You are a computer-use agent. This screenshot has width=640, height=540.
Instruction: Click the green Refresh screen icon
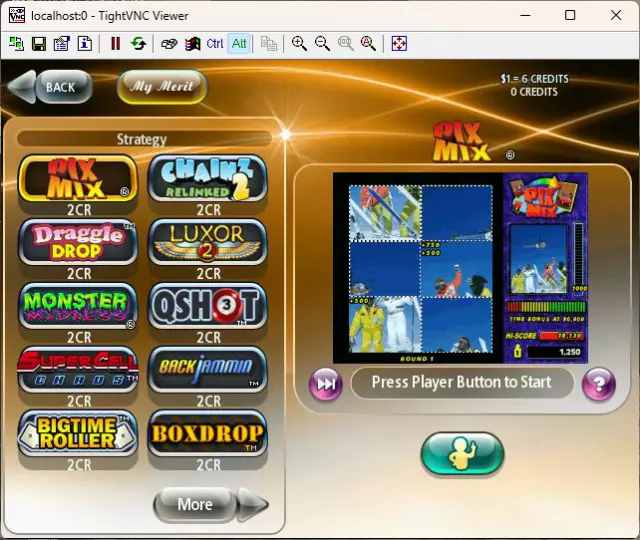pos(139,43)
